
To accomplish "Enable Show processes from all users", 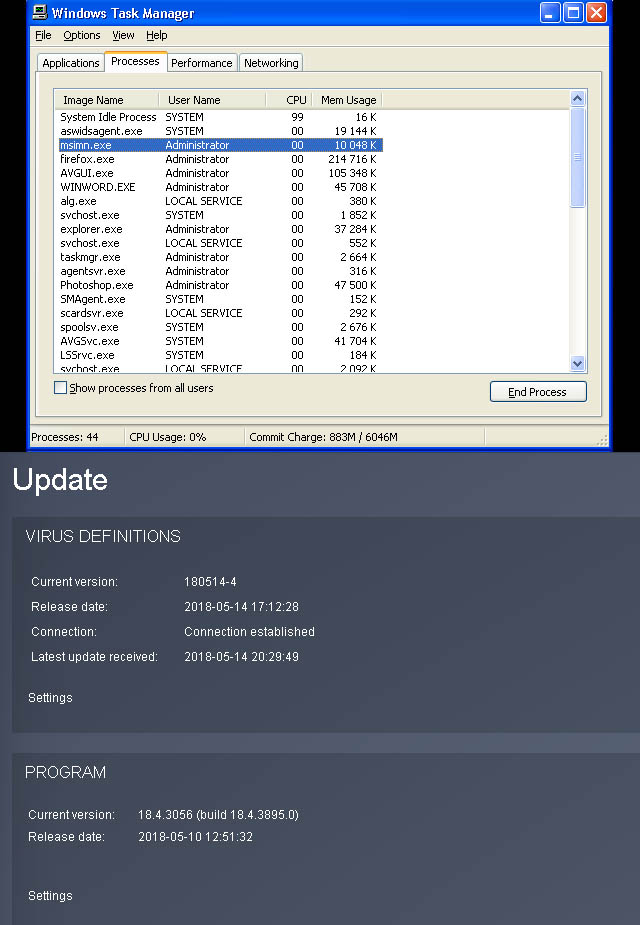I will [61, 388].
